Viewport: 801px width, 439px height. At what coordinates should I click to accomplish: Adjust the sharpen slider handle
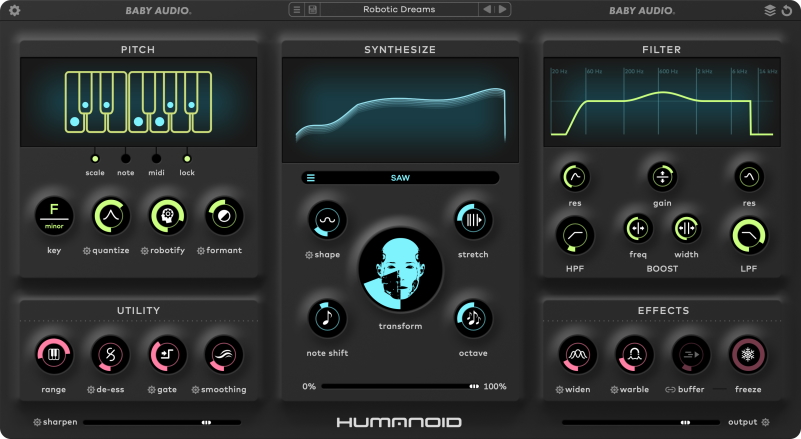click(206, 423)
